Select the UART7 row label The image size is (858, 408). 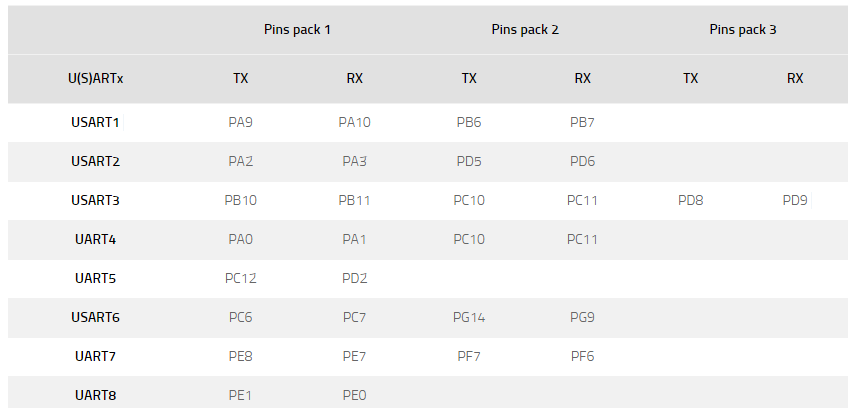tap(95, 356)
